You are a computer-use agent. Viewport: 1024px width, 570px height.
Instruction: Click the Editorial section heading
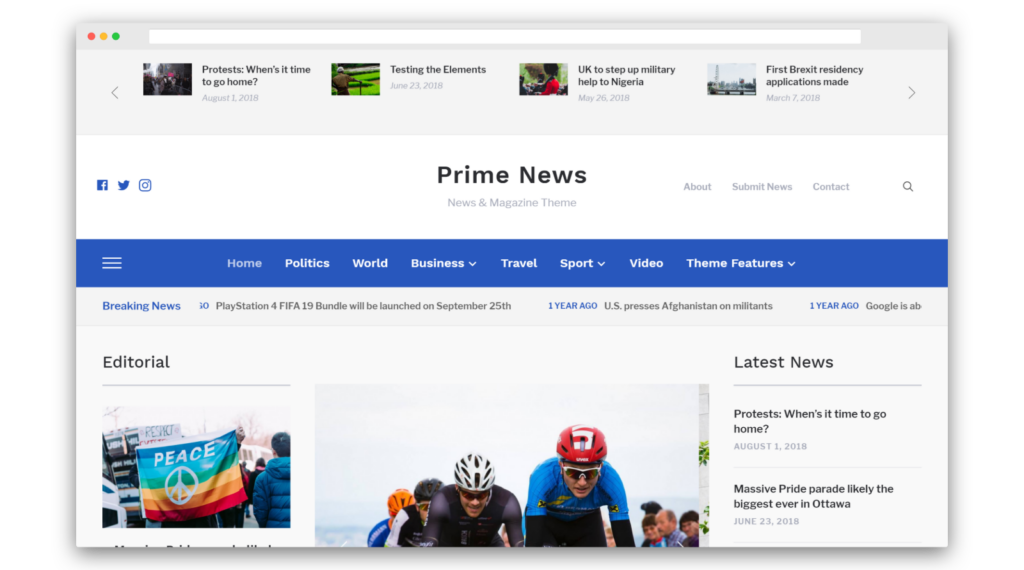coord(136,362)
